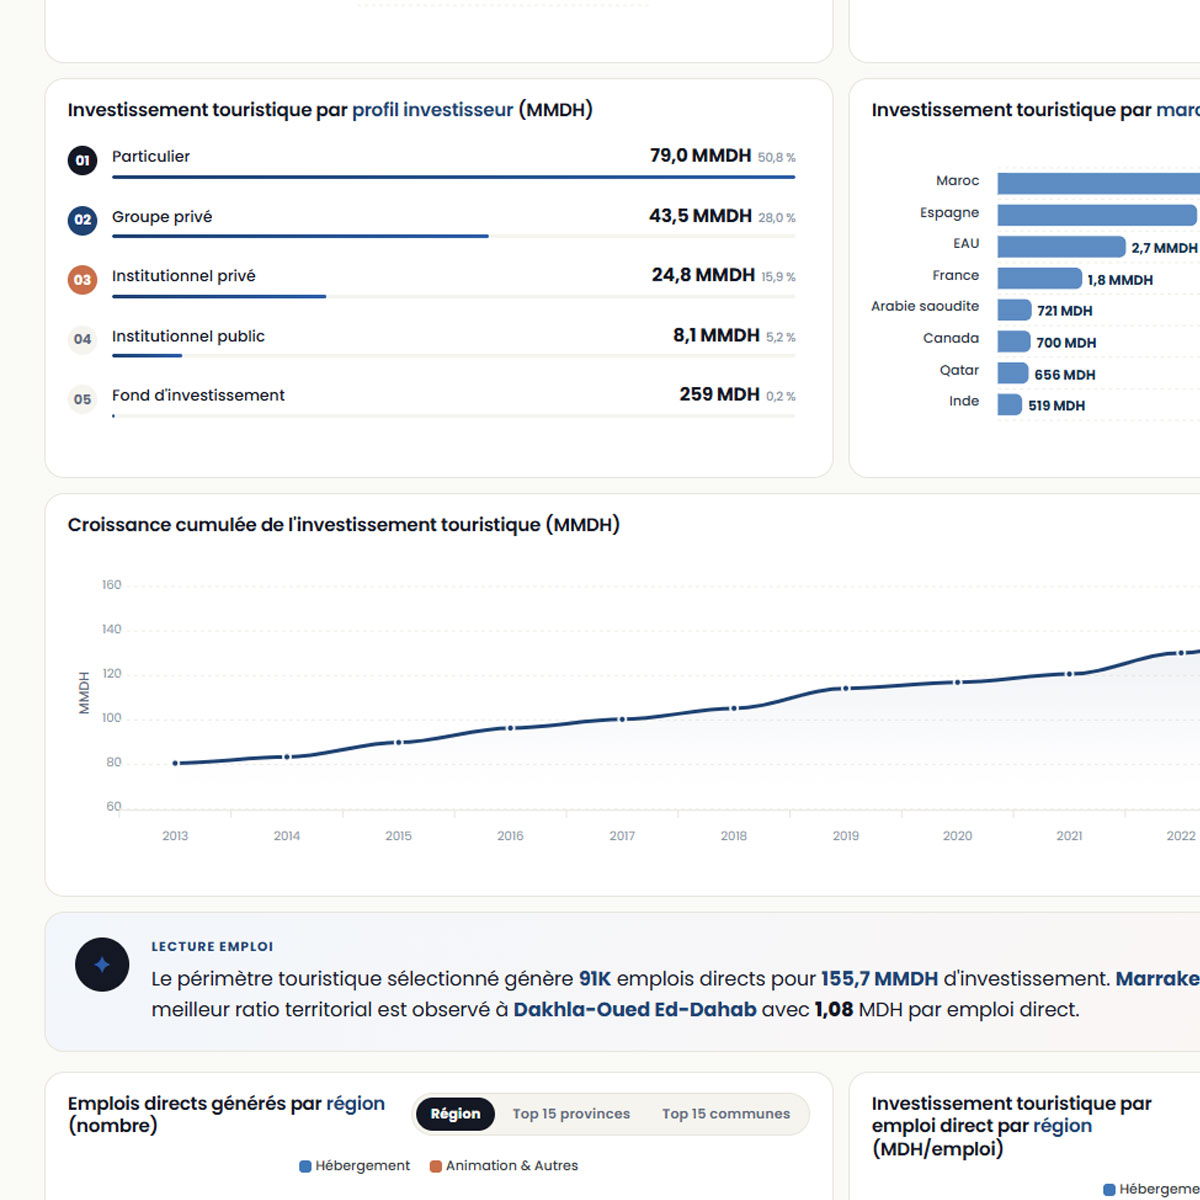Toggle the Hébergement legend in employment chart
The image size is (1200, 1200).
[x=355, y=1166]
